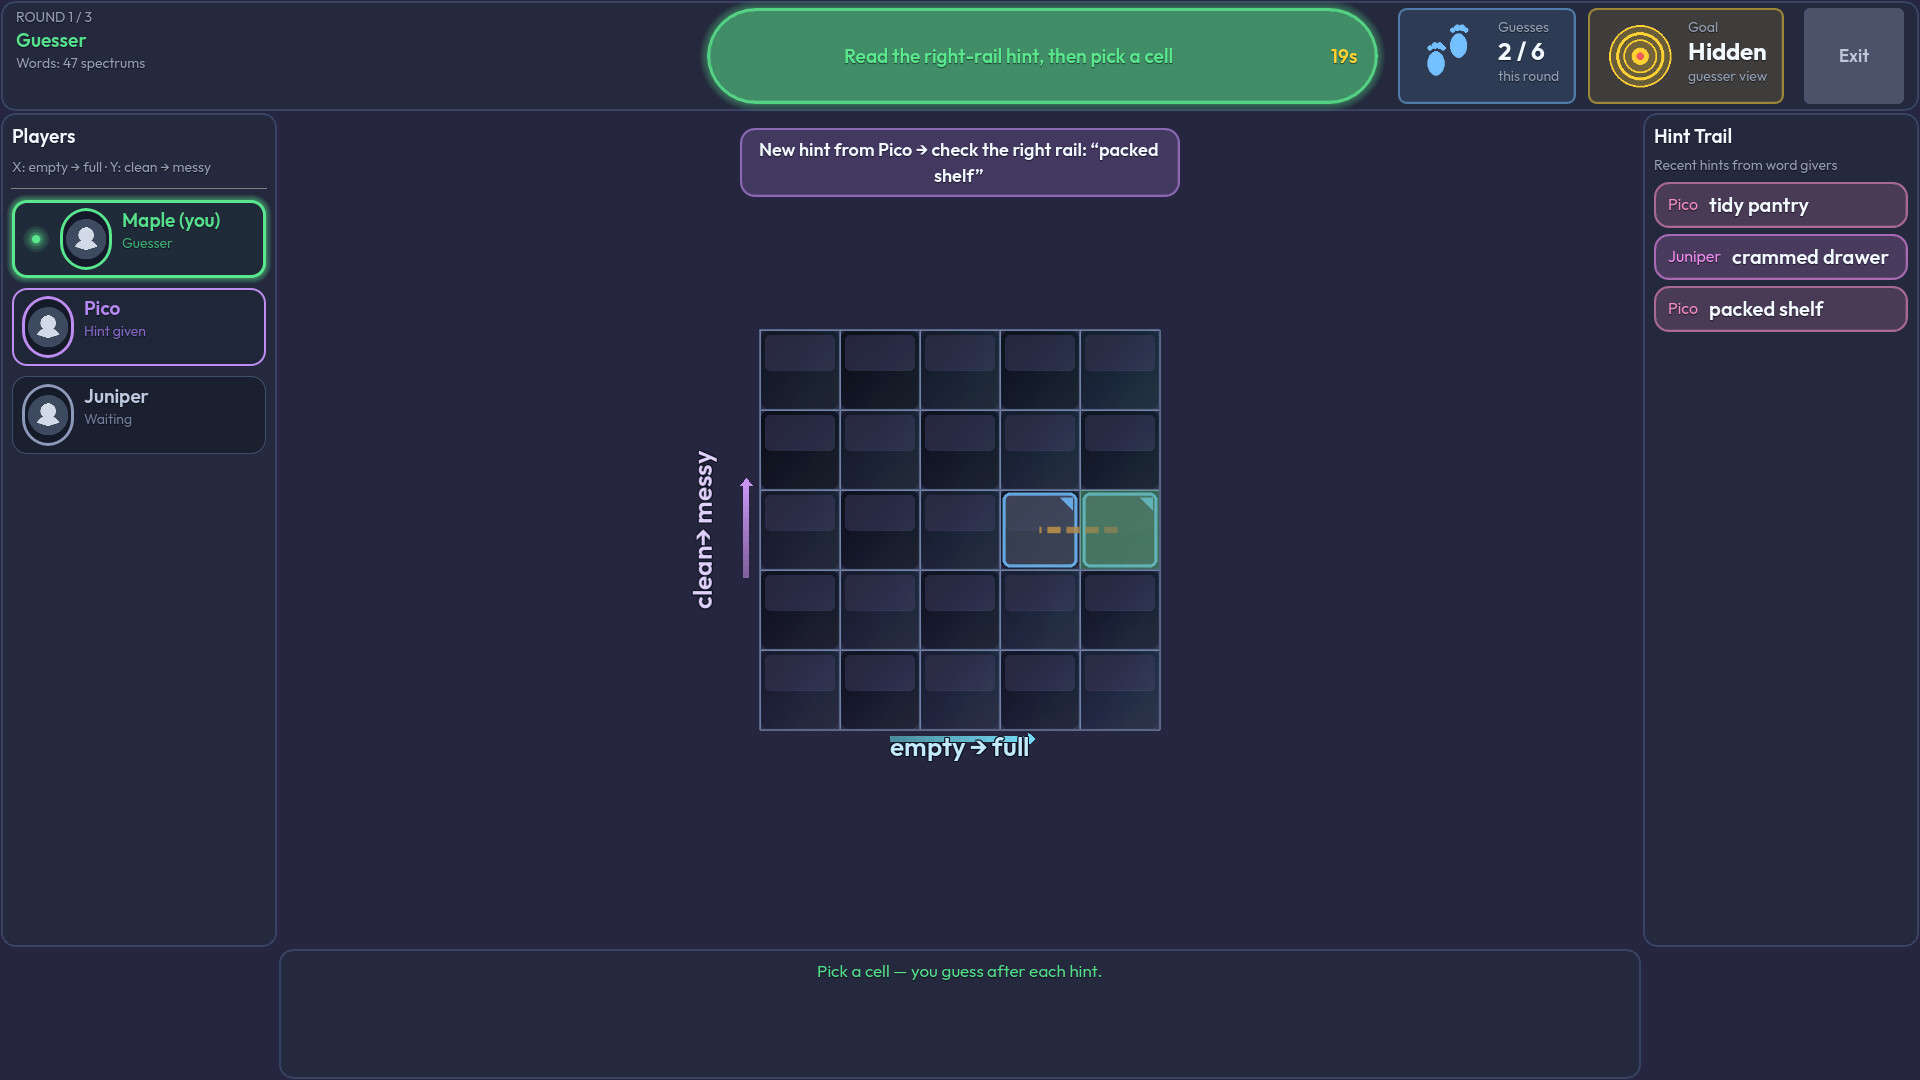Screen dimensions: 1920x1080
Task: Click the 'Read the right-rail hint' prompt
Action: point(1008,57)
